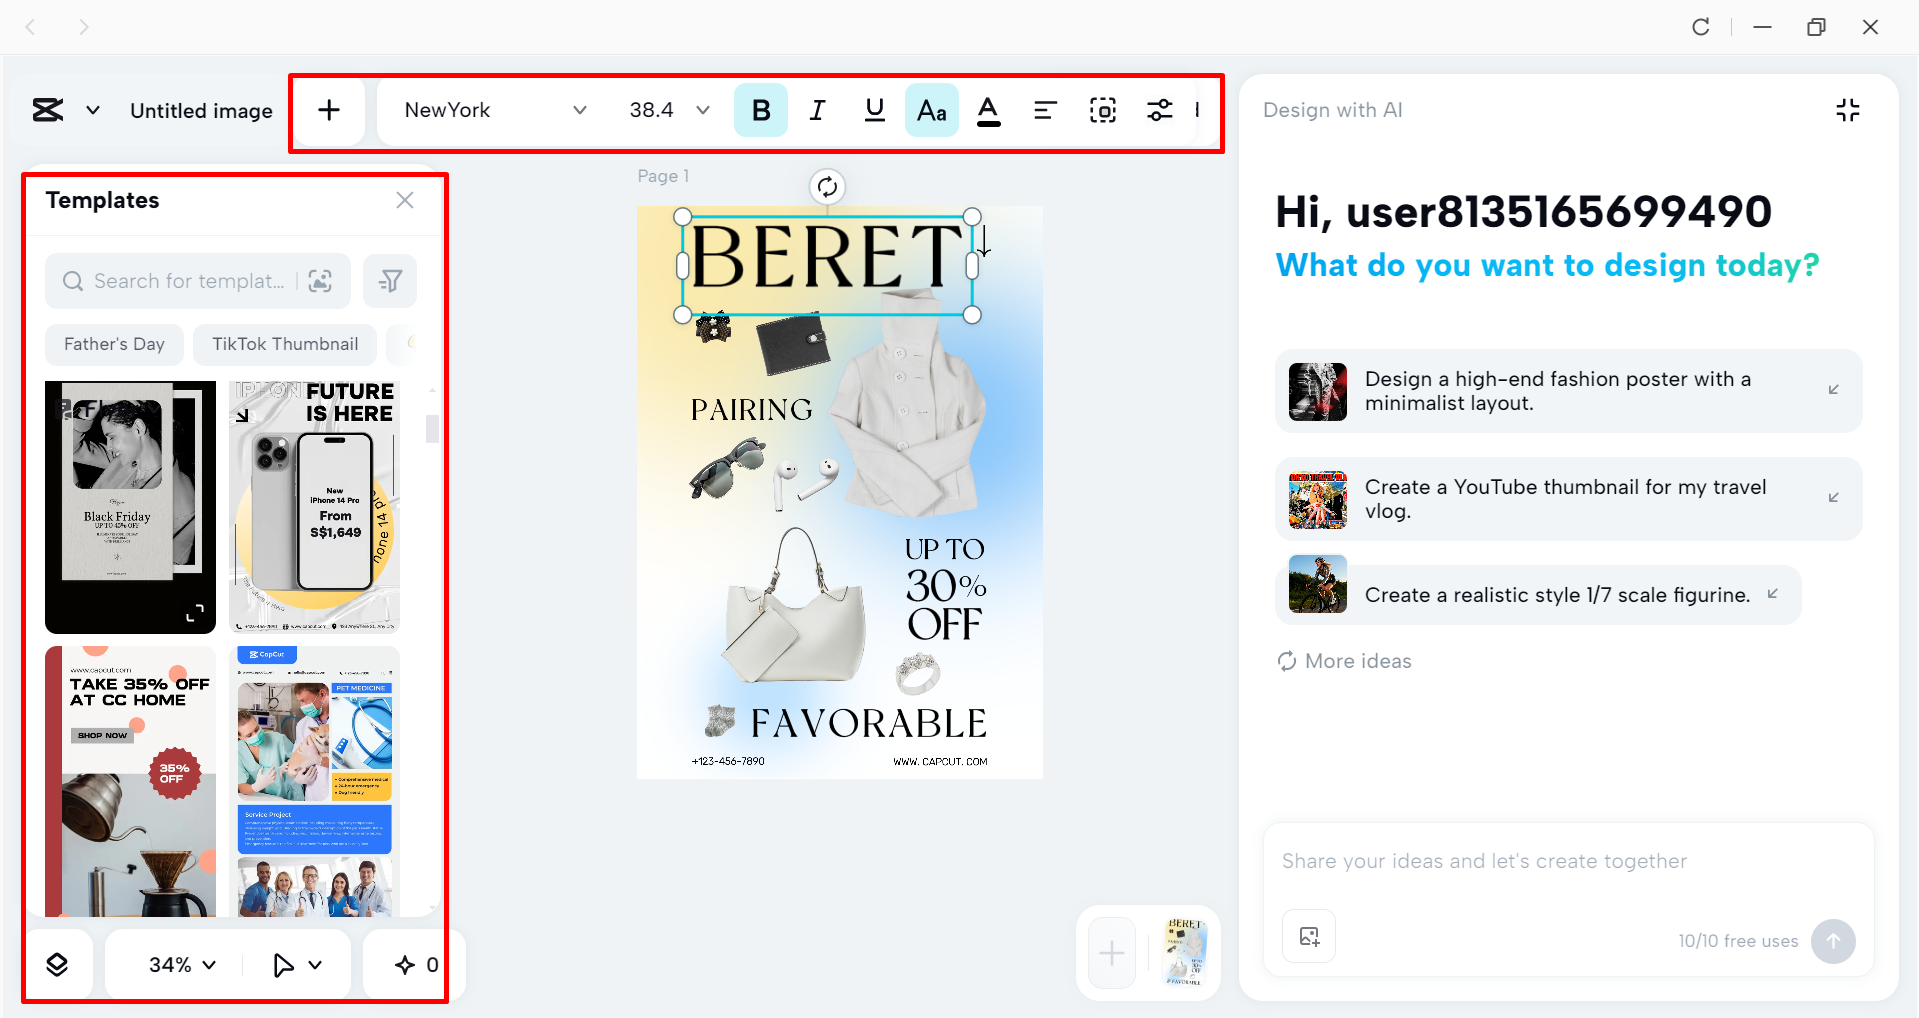This screenshot has height=1018, width=1919.
Task: Add a new element with the plus icon
Action: 328,110
